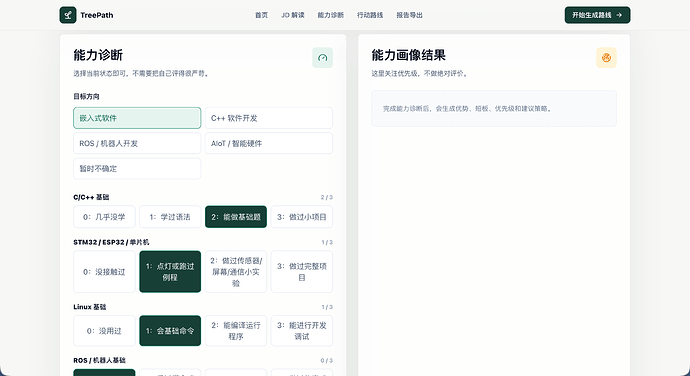This screenshot has width=690, height=376.
Task: Choose Linux level 3：能进行开发调试
Action: (302, 331)
